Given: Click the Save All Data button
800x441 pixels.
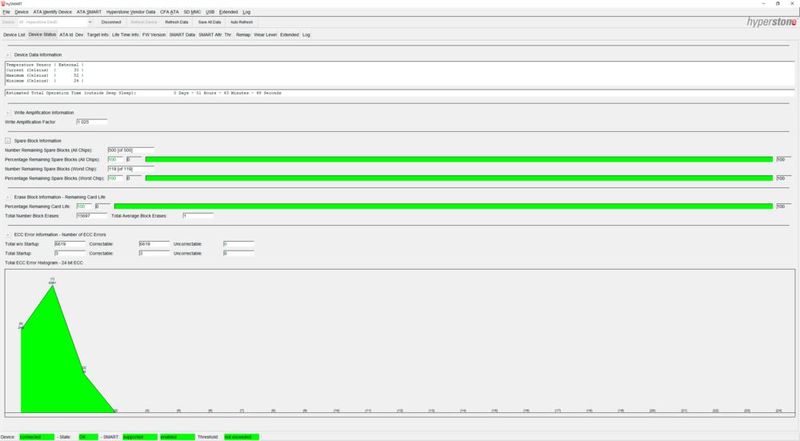Looking at the screenshot, I should pos(210,22).
